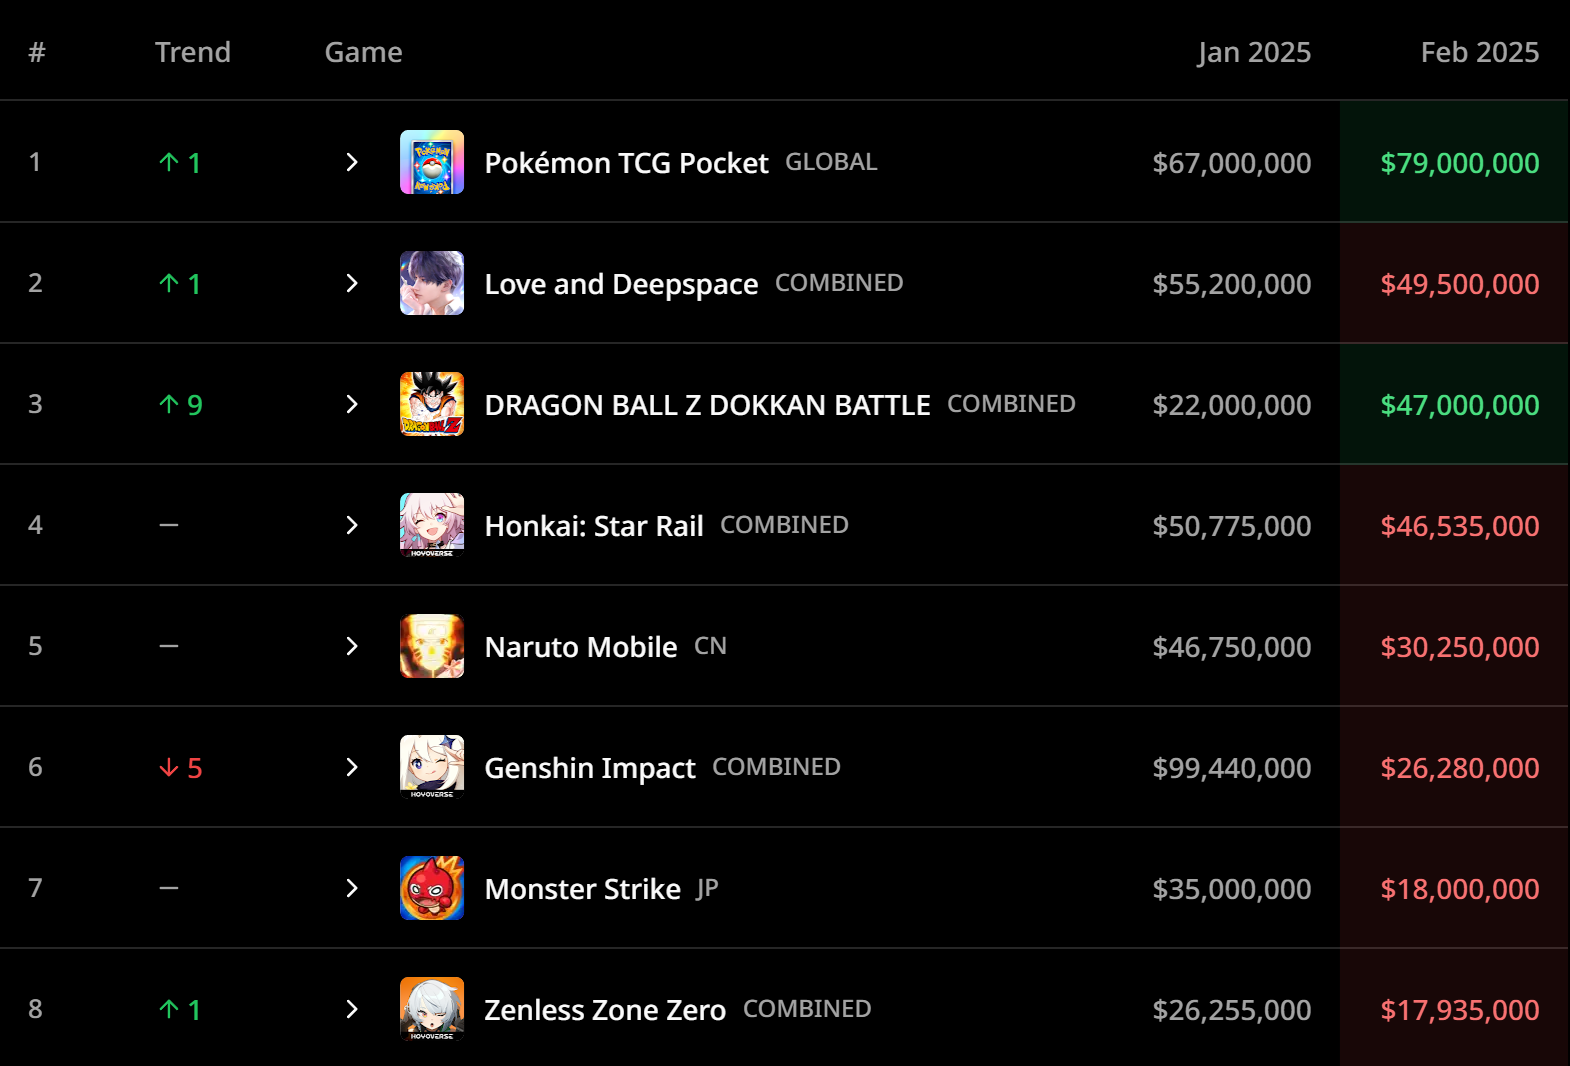Expand the Pokémon TCG Pocket row chevron
The height and width of the screenshot is (1066, 1570).
tap(352, 162)
